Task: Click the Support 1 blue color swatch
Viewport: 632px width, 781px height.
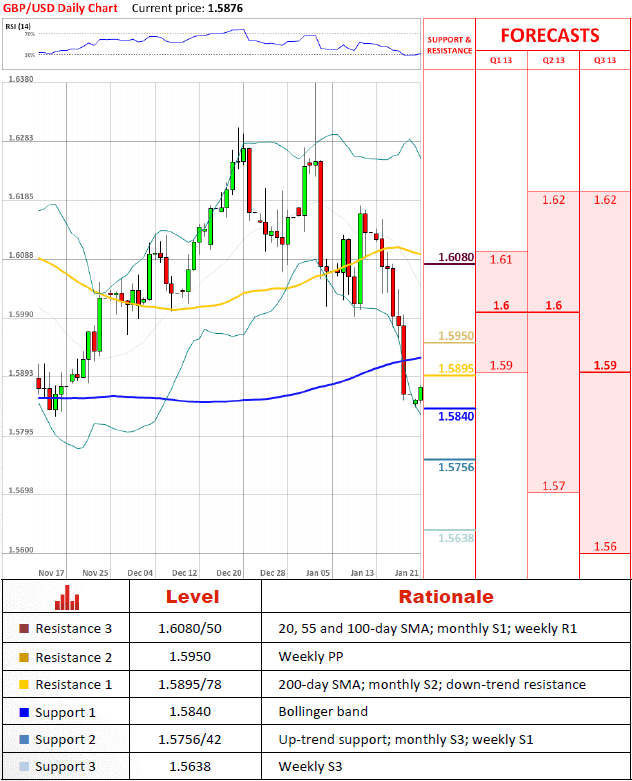Action: (24, 712)
